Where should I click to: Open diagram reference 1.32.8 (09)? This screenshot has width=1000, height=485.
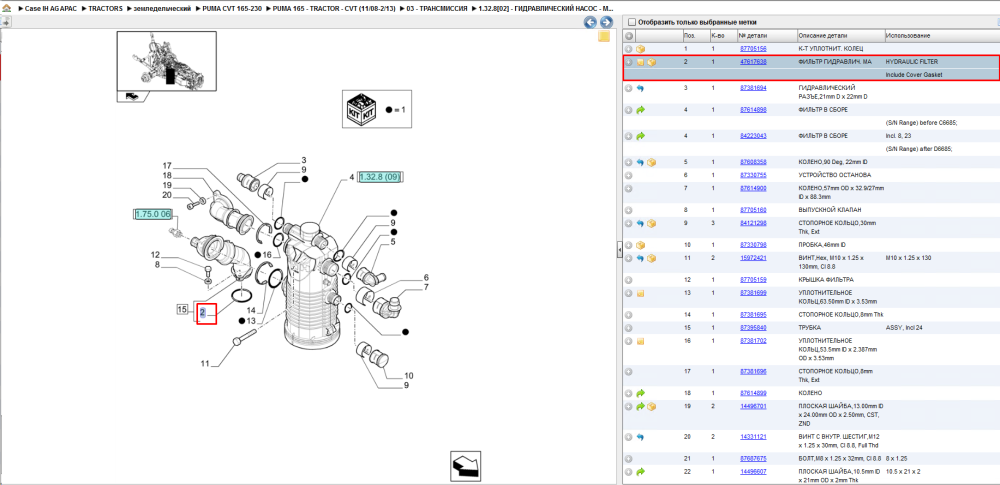point(379,177)
